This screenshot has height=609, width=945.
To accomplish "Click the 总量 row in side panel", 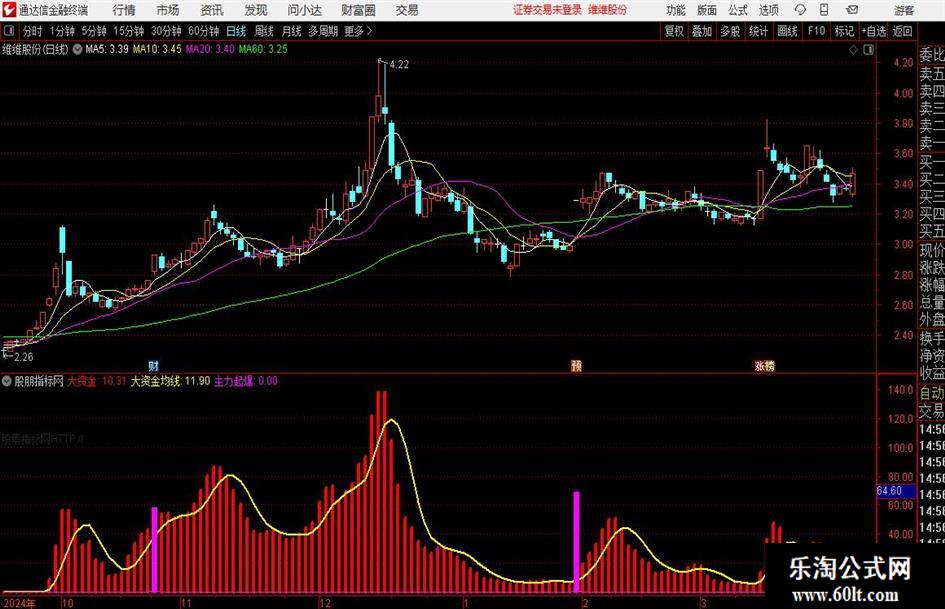I will (x=932, y=303).
